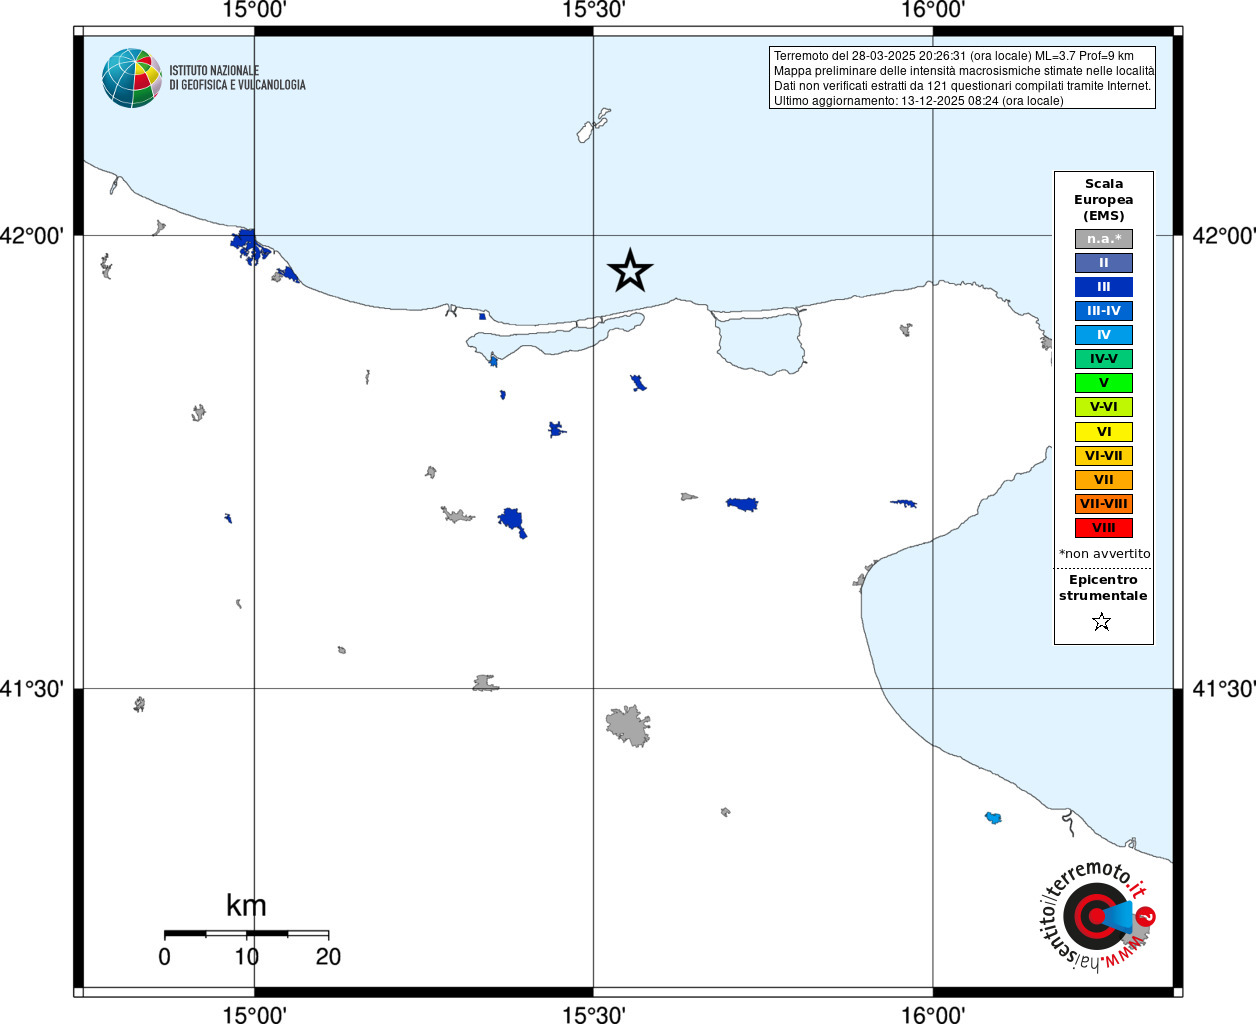Select the IV-V legend swatch

point(1104,359)
